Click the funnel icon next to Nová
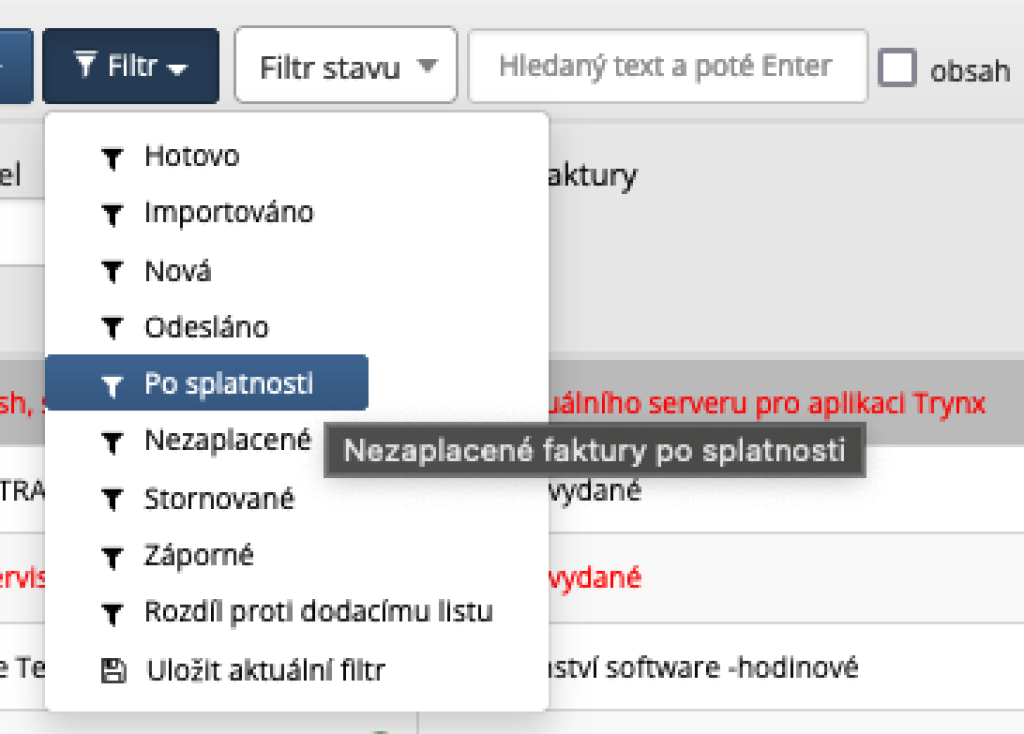The image size is (1024, 734). coord(113,271)
